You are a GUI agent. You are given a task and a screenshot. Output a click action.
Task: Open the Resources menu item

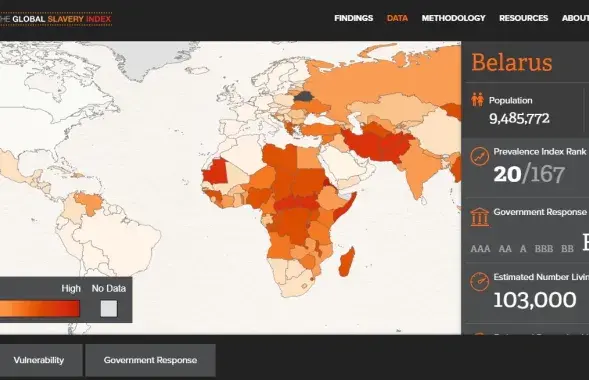tap(523, 18)
